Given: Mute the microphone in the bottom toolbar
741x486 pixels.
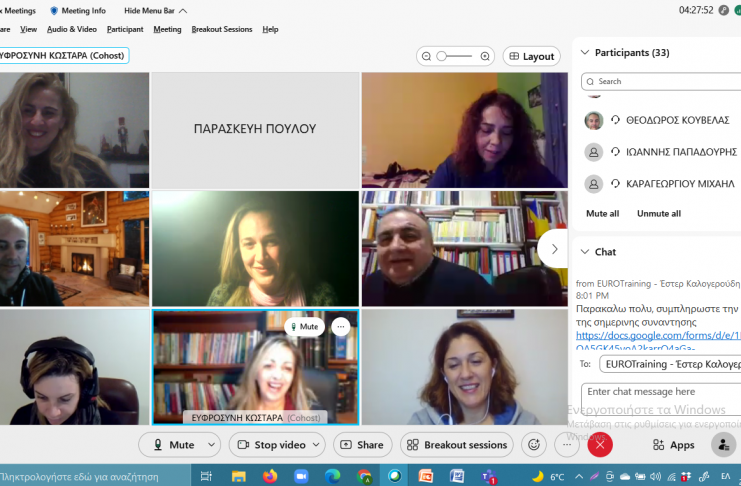Looking at the screenshot, I should (x=171, y=445).
